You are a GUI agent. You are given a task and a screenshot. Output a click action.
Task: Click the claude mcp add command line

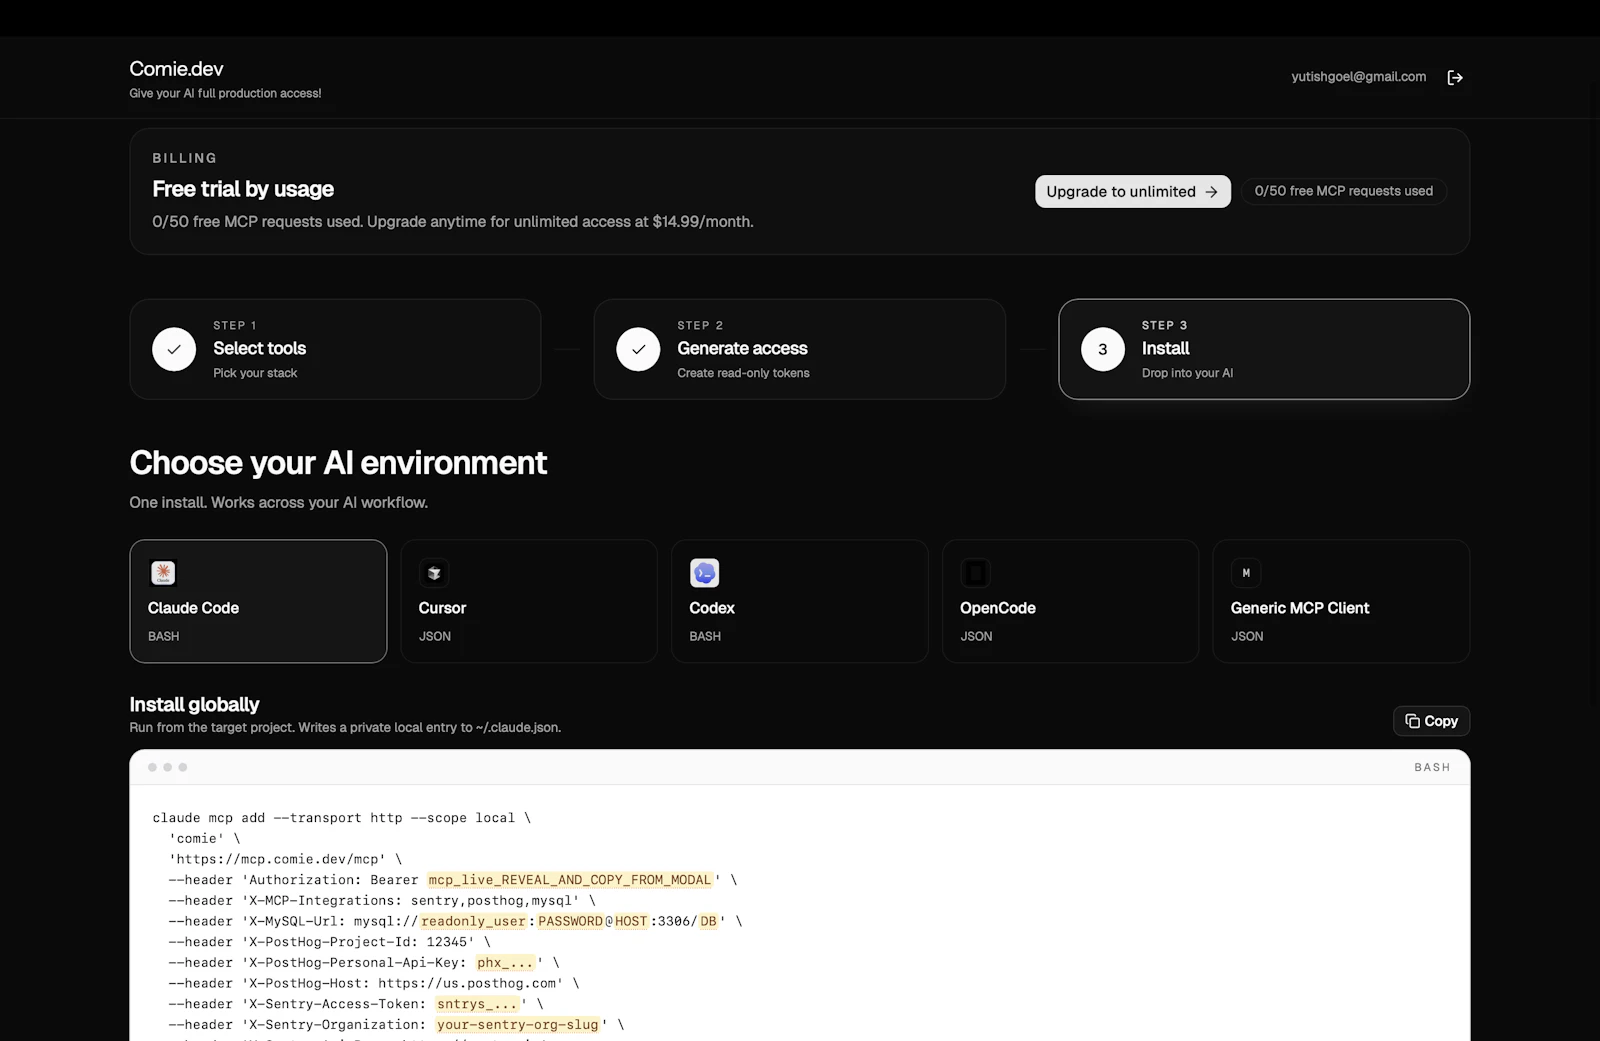click(x=342, y=818)
